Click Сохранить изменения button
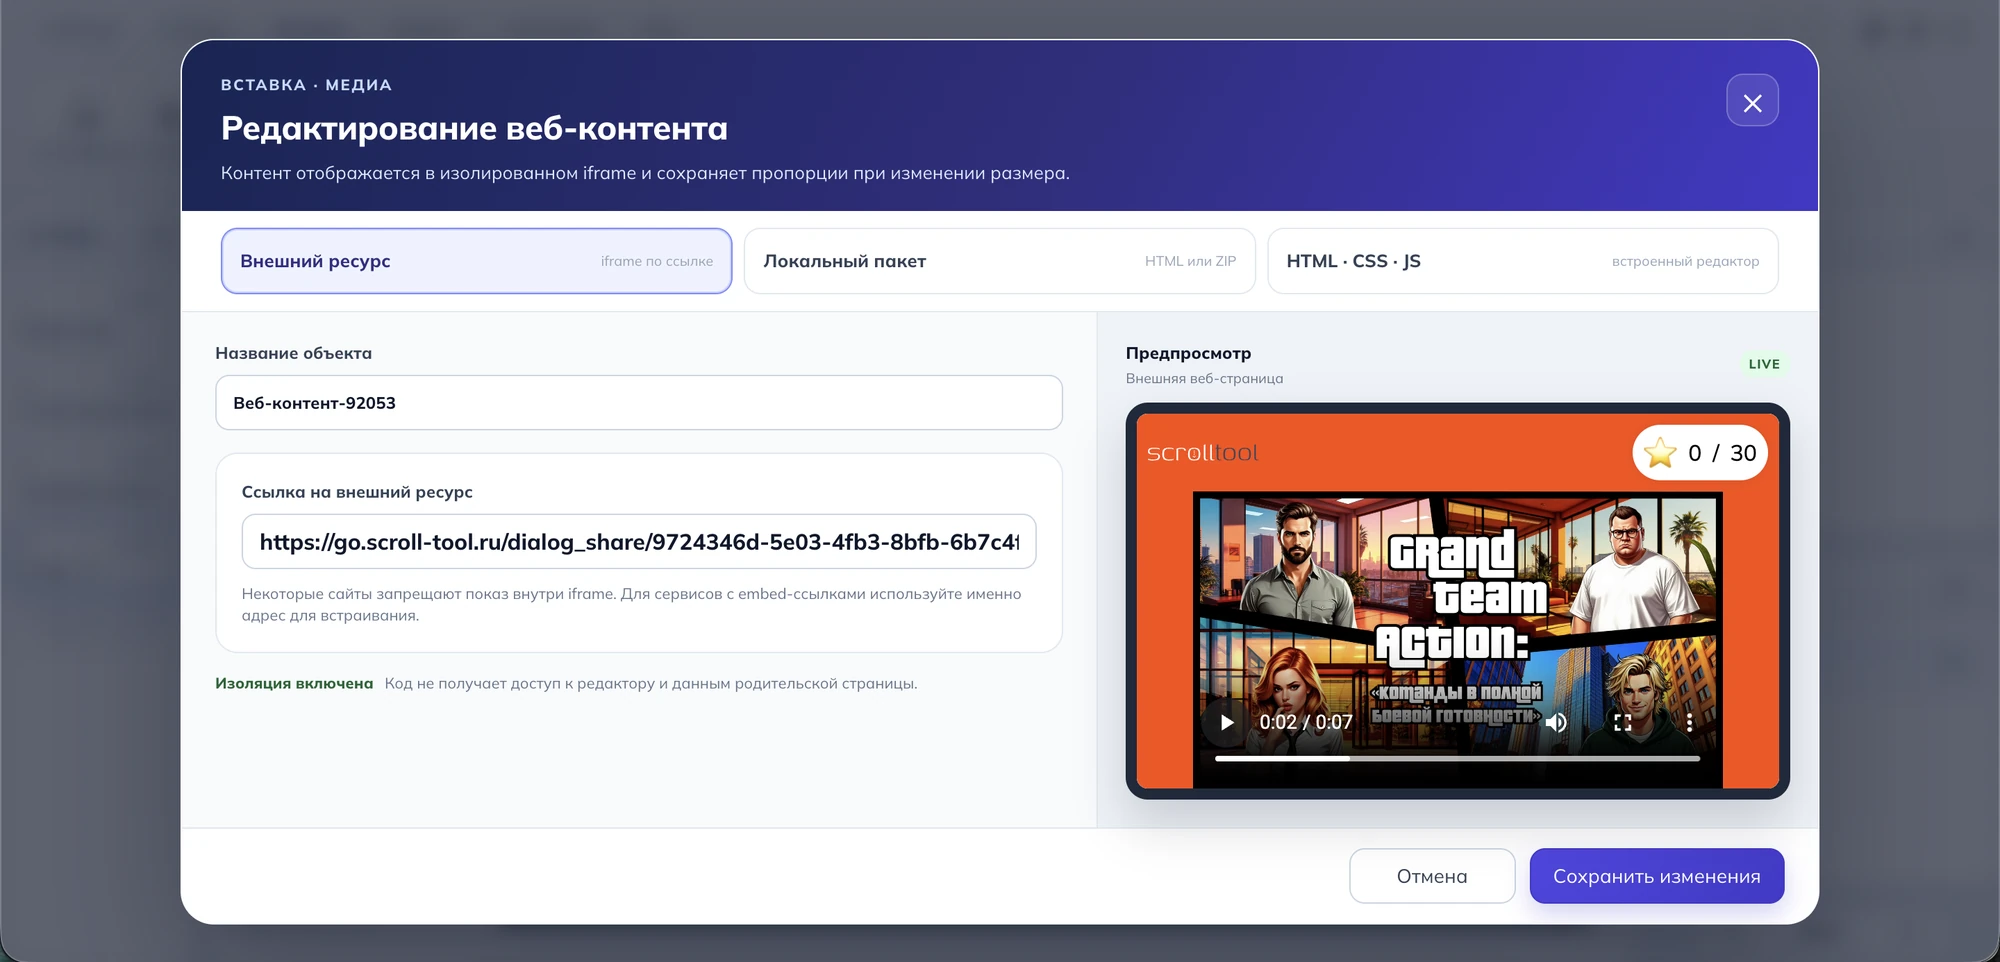Viewport: 2000px width, 962px height. (x=1657, y=876)
